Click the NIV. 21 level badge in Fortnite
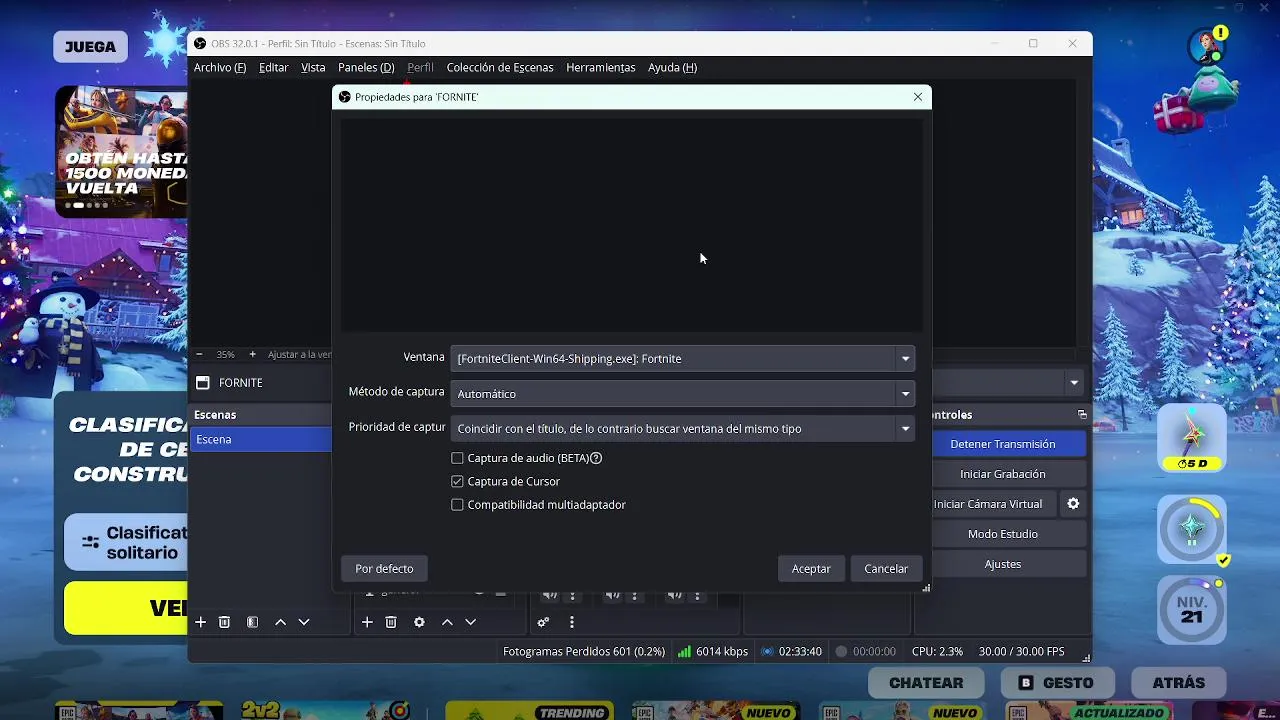 pos(1192,609)
